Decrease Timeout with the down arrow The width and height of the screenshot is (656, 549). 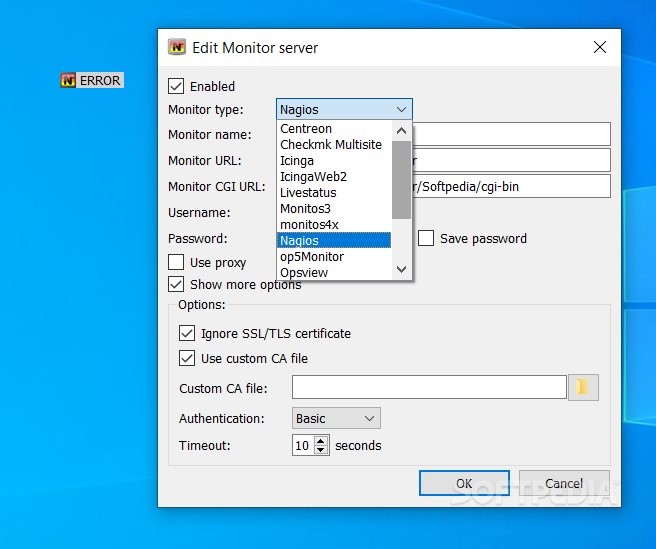[320, 449]
